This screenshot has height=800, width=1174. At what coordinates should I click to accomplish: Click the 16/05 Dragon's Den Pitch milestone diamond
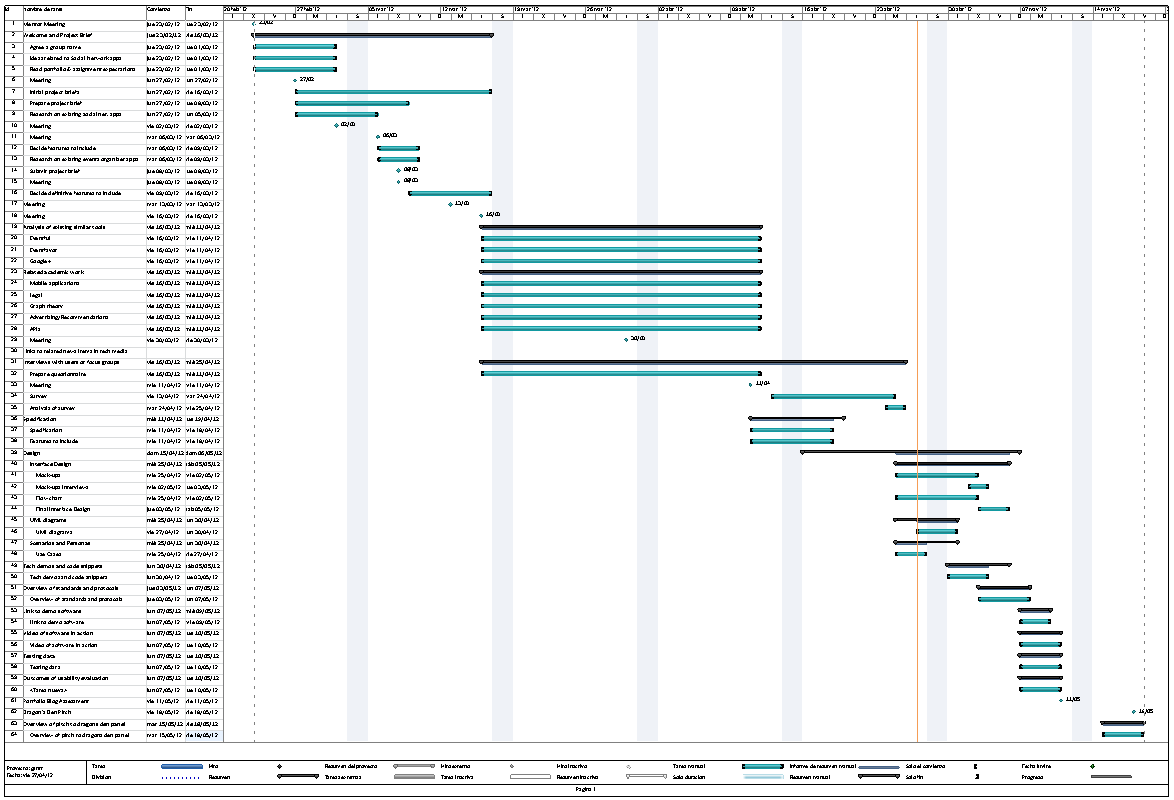[x=1132, y=709]
